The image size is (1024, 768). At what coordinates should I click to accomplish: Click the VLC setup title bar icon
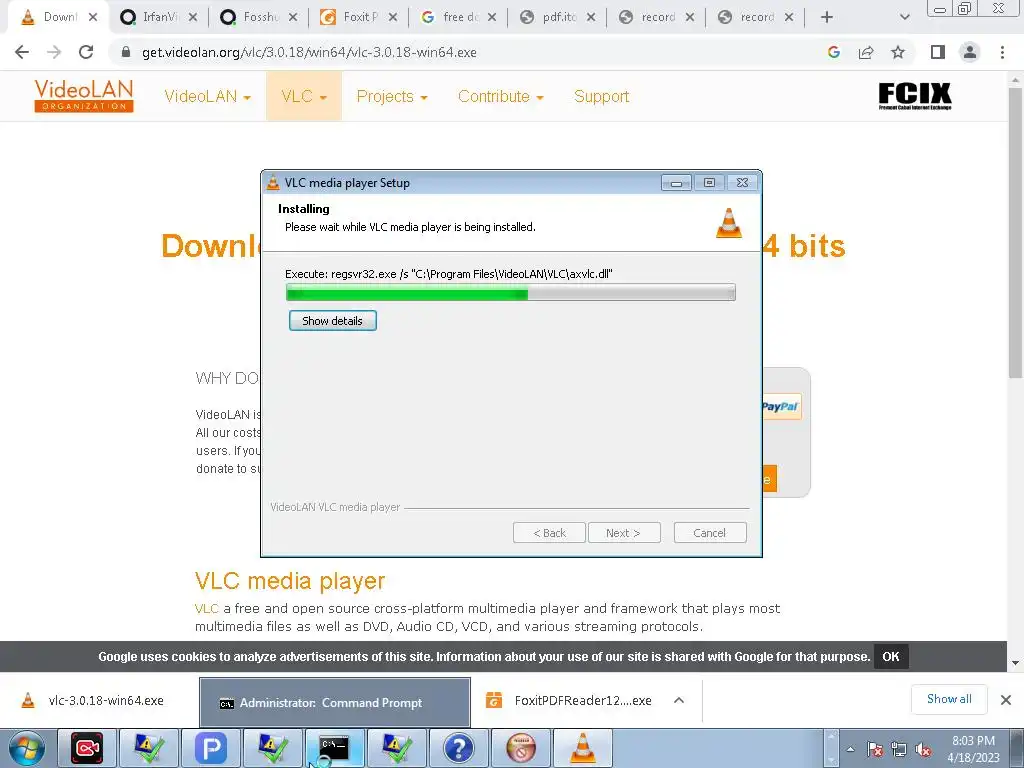273,183
